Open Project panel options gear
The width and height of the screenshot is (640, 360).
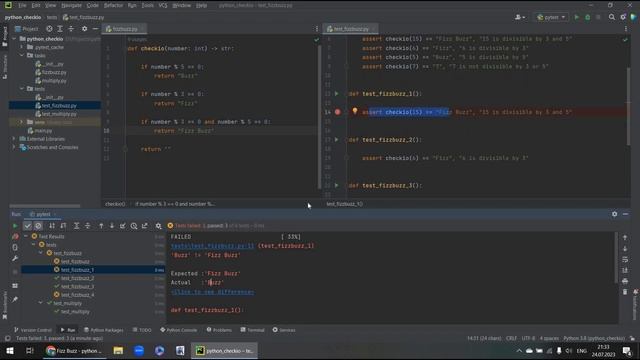point(84,29)
